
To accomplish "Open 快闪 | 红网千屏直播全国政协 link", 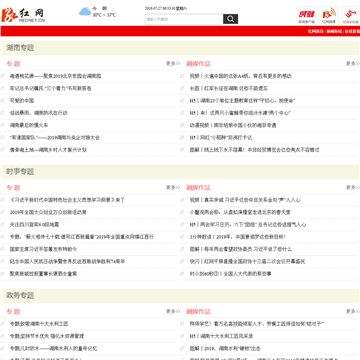I will click(x=247, y=262).
